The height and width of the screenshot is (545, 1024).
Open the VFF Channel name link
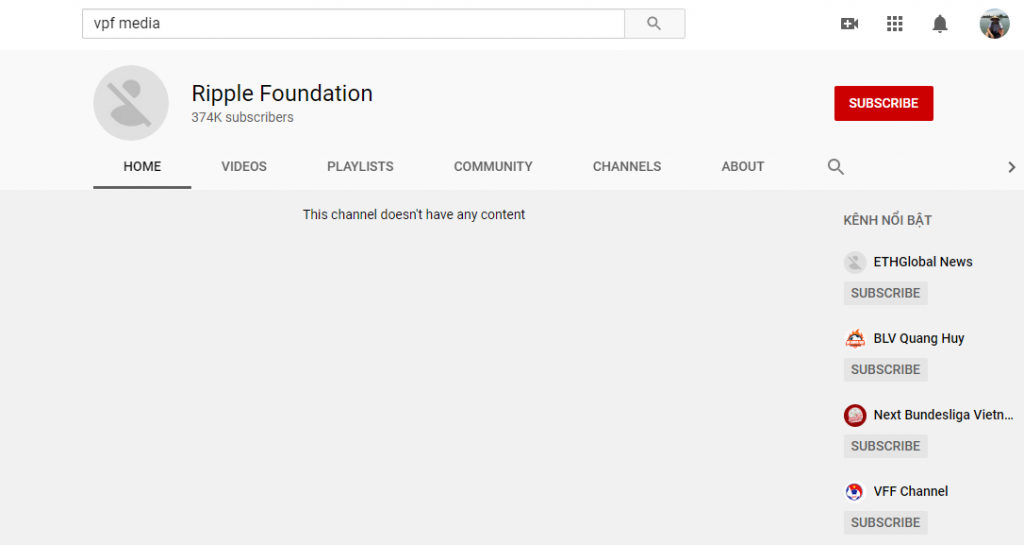pyautogui.click(x=910, y=491)
